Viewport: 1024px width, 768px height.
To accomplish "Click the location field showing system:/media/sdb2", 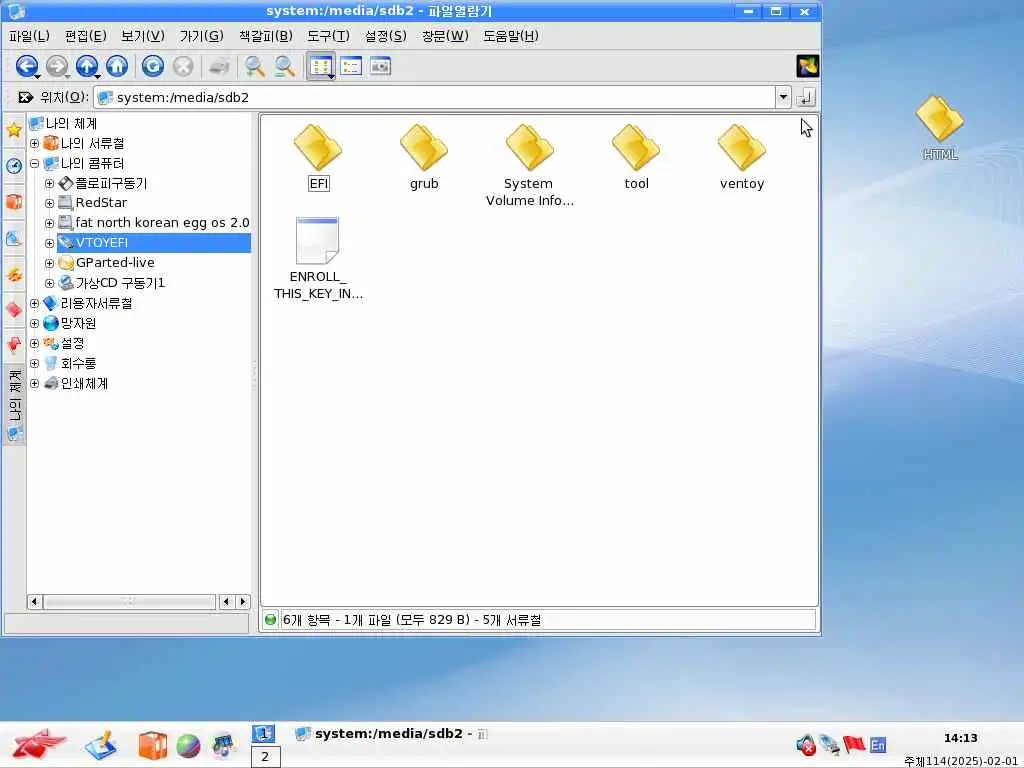I will coord(434,97).
